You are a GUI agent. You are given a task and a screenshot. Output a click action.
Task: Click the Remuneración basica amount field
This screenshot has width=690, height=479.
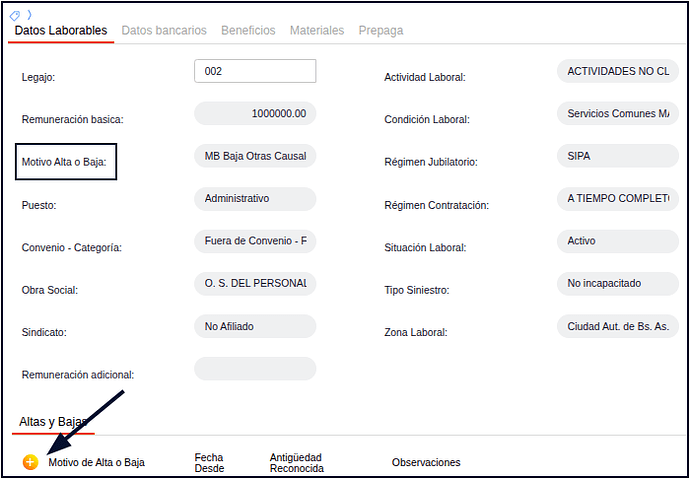[255, 114]
